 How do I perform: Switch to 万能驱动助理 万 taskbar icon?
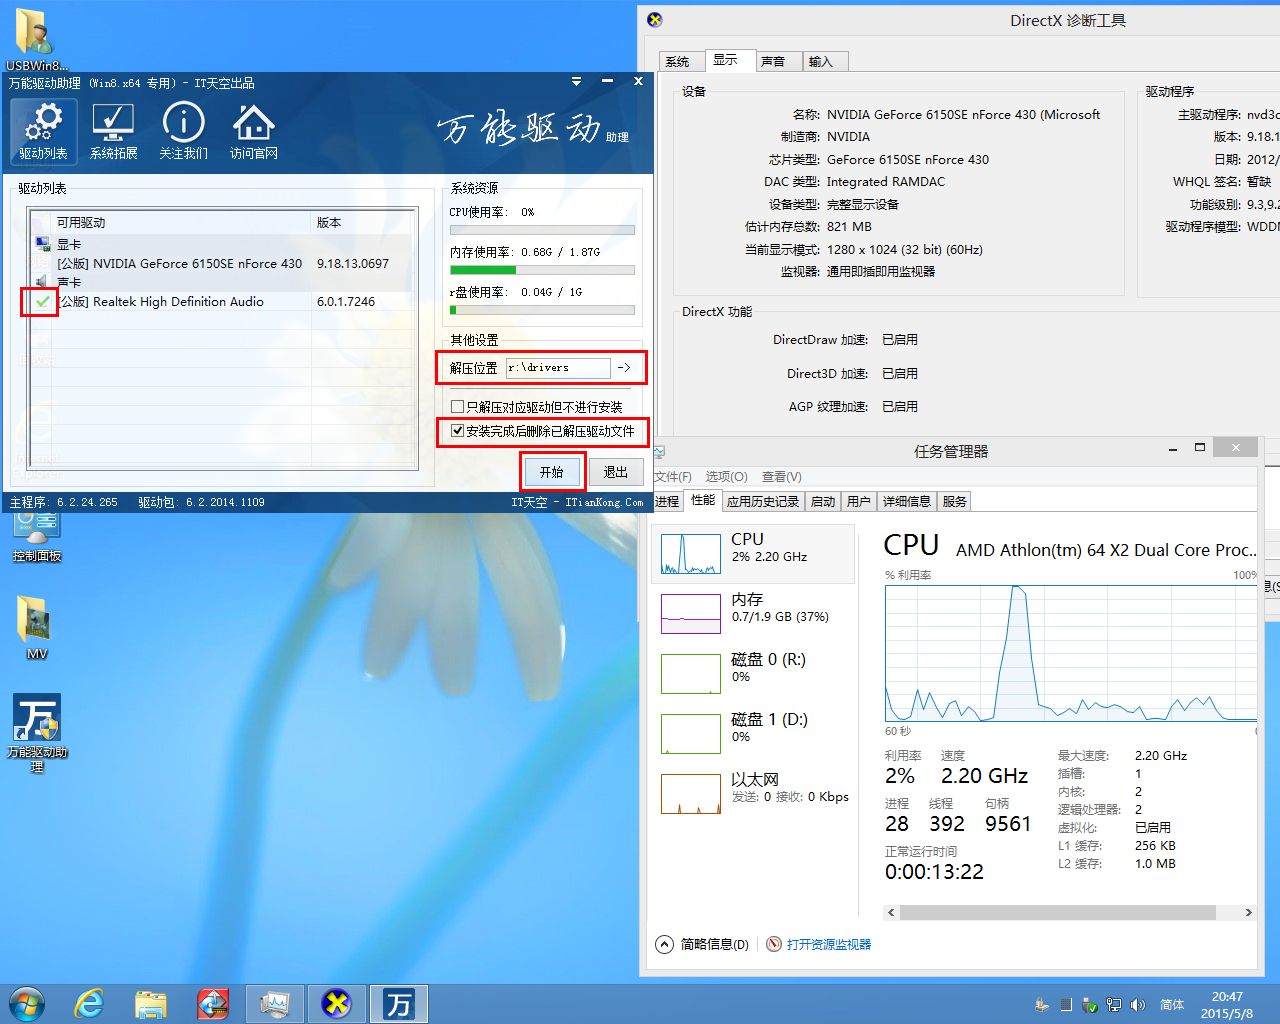point(399,1004)
